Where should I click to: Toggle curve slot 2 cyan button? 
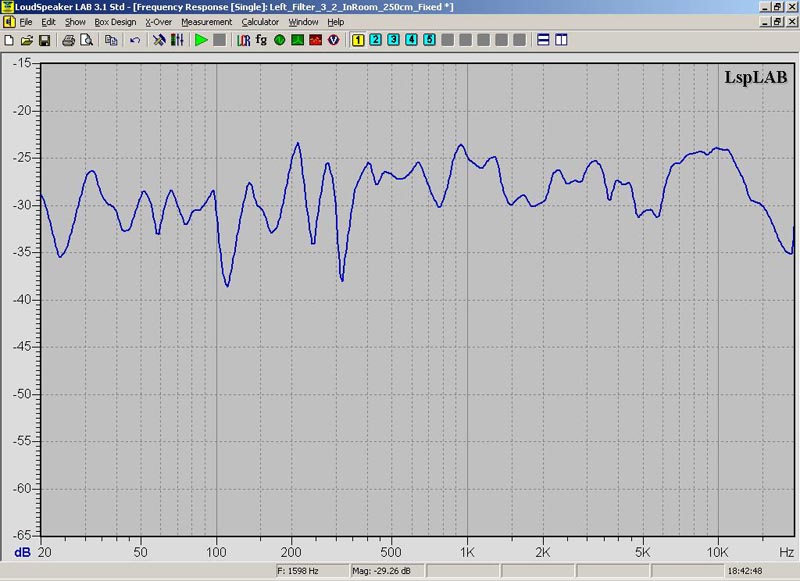coord(376,40)
